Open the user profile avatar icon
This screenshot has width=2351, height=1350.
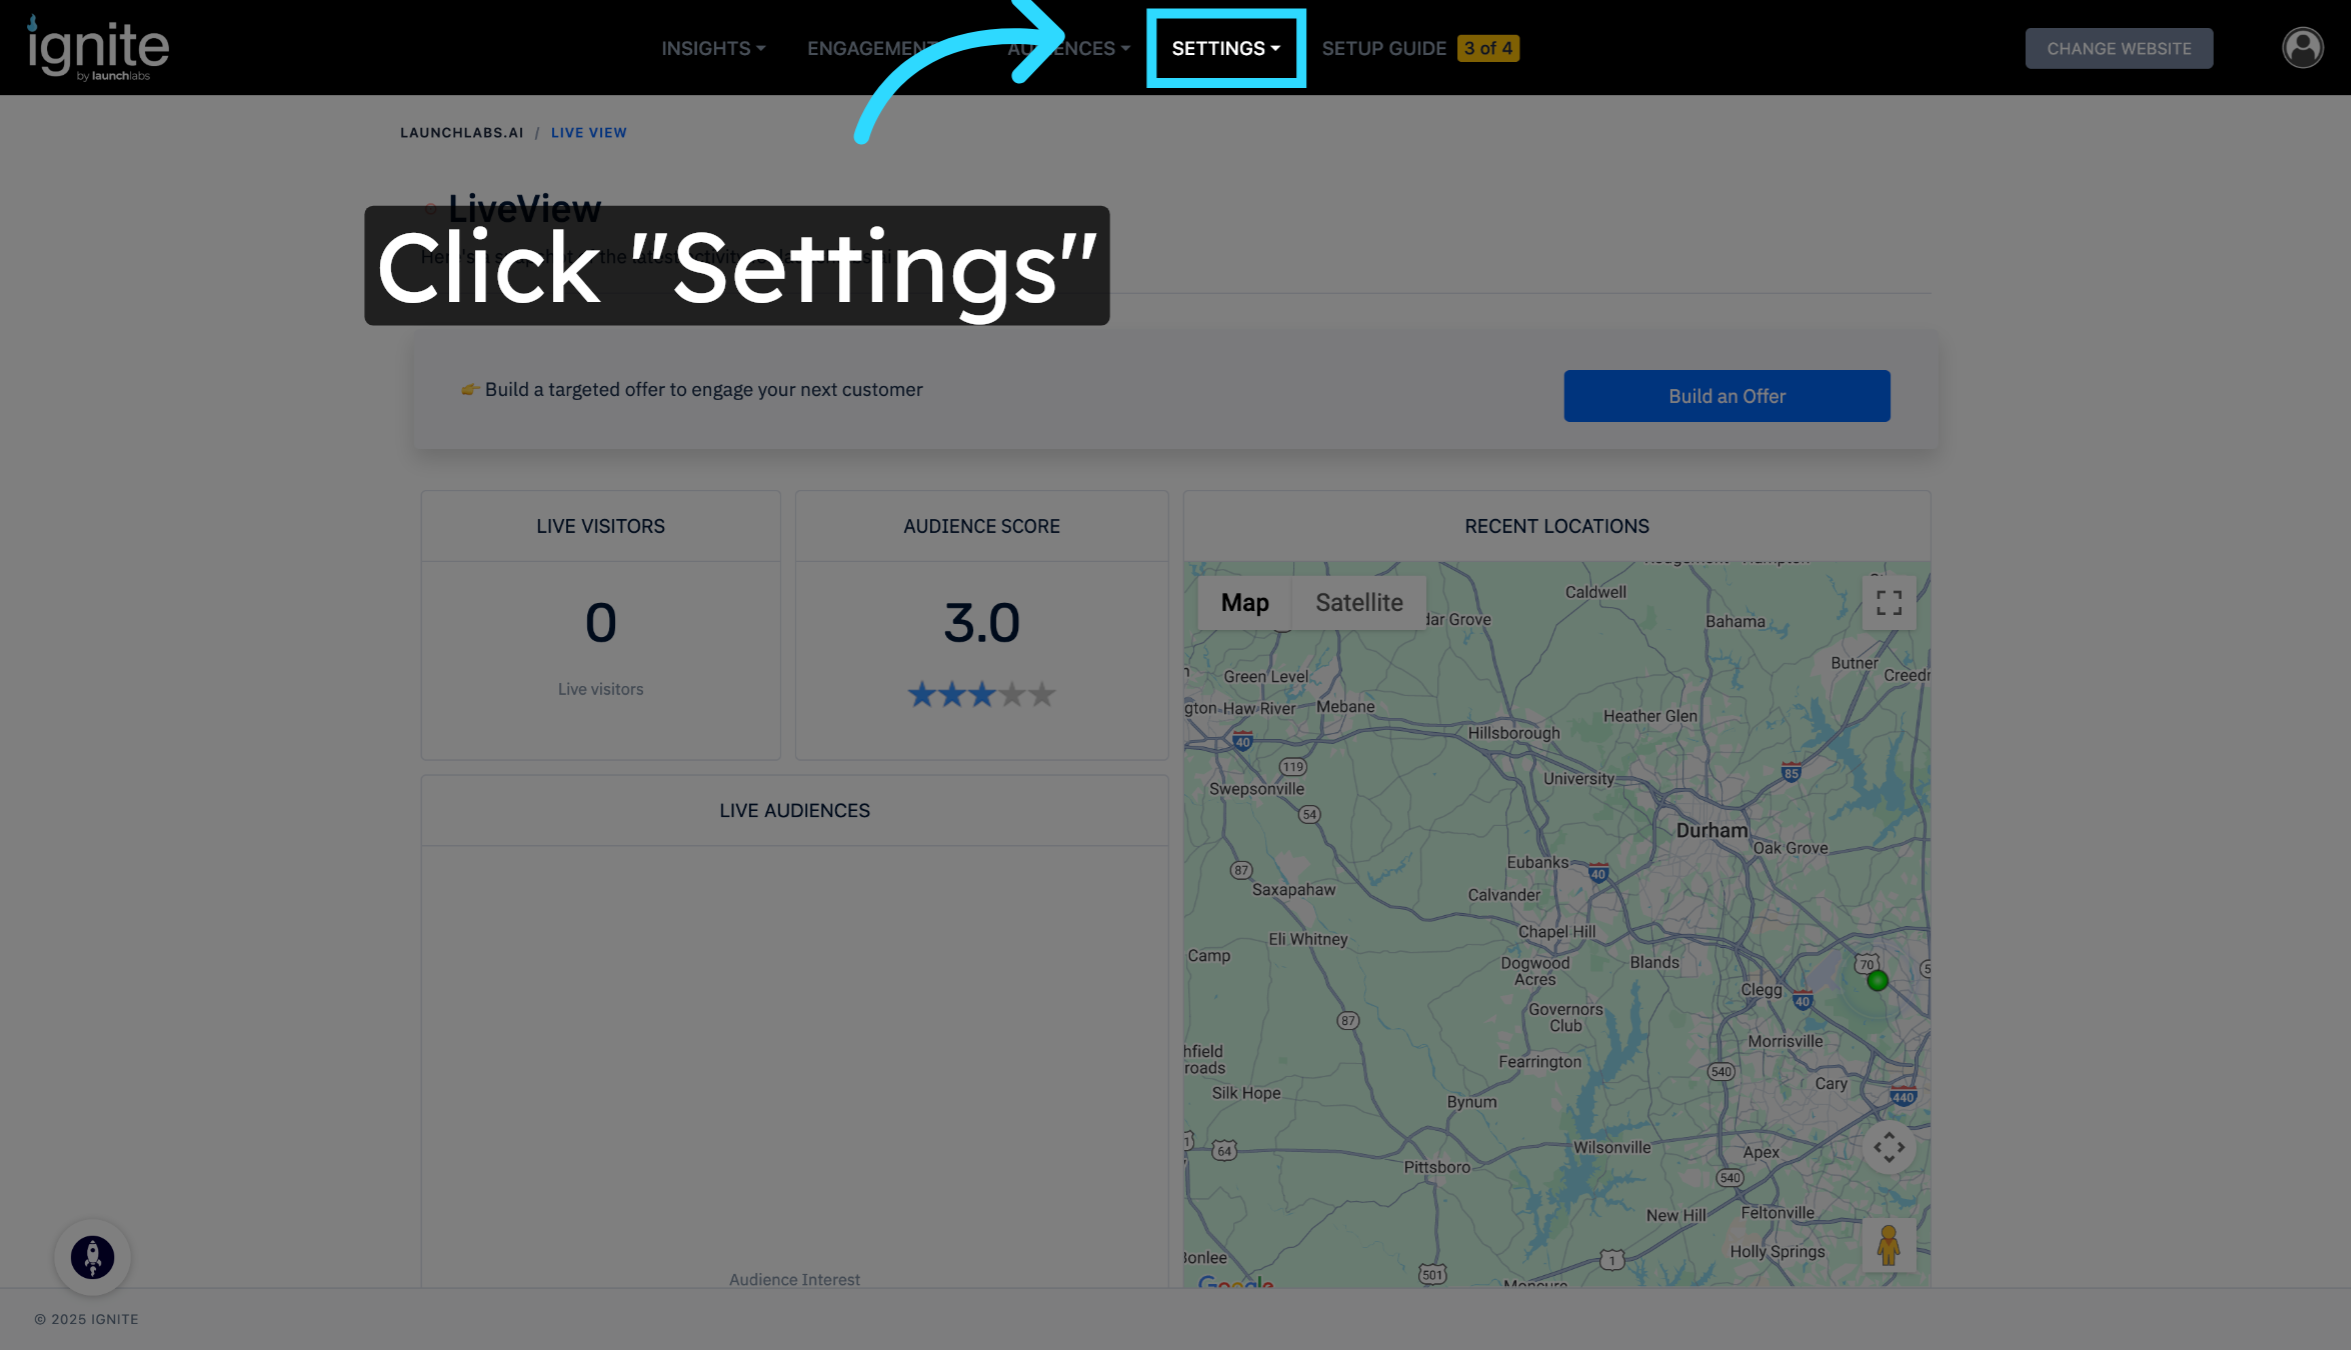(2302, 48)
